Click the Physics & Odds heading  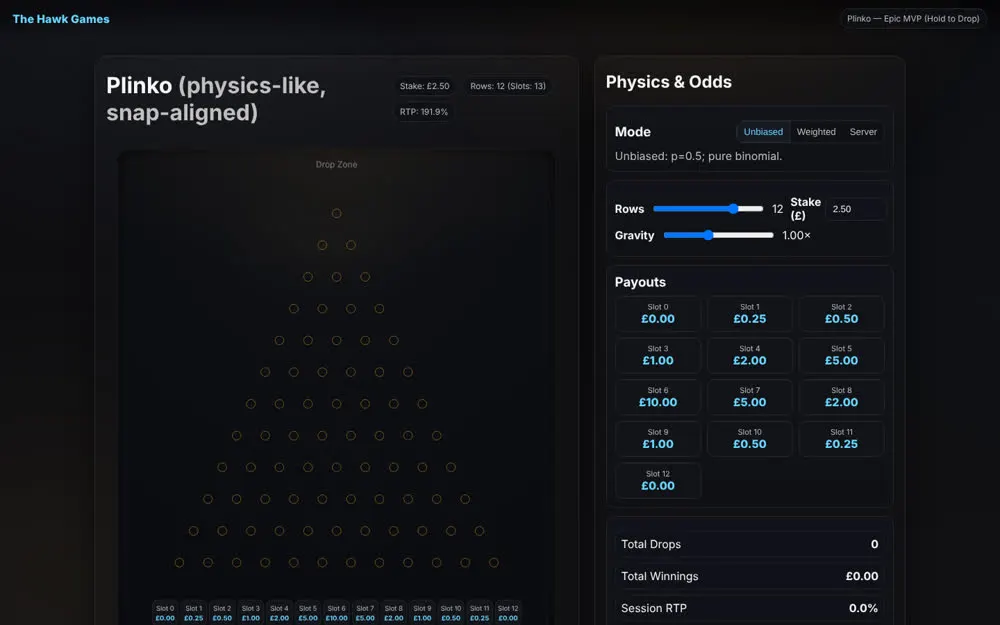[x=668, y=82]
